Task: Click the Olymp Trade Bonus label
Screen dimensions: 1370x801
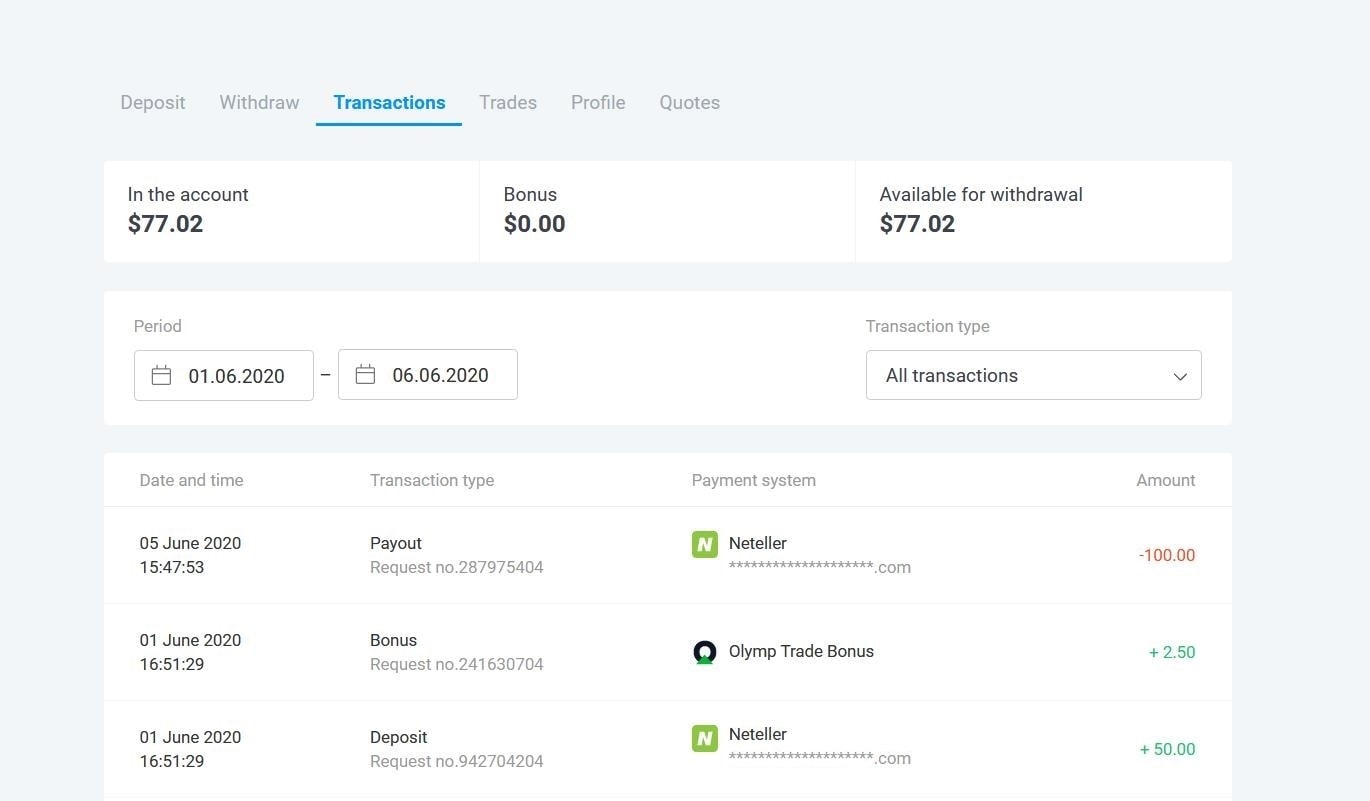Action: coord(801,651)
